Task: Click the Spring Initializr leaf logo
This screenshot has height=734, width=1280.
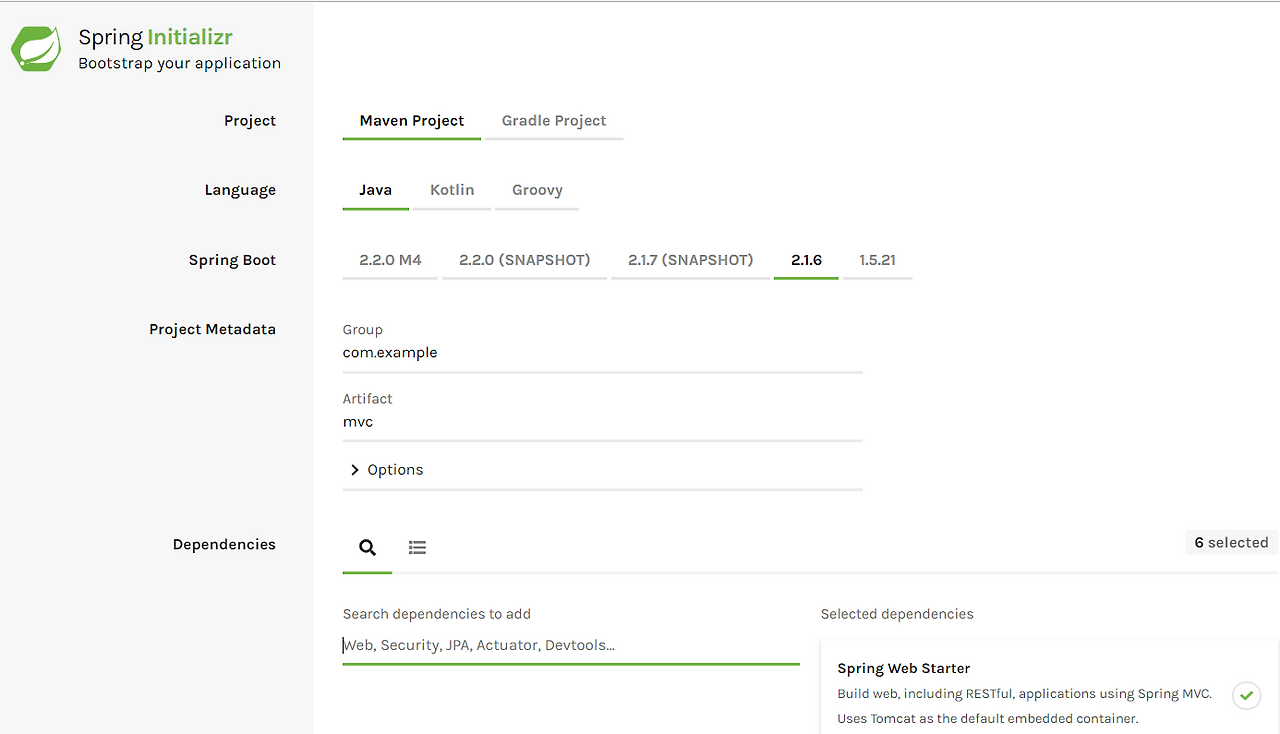Action: click(36, 49)
